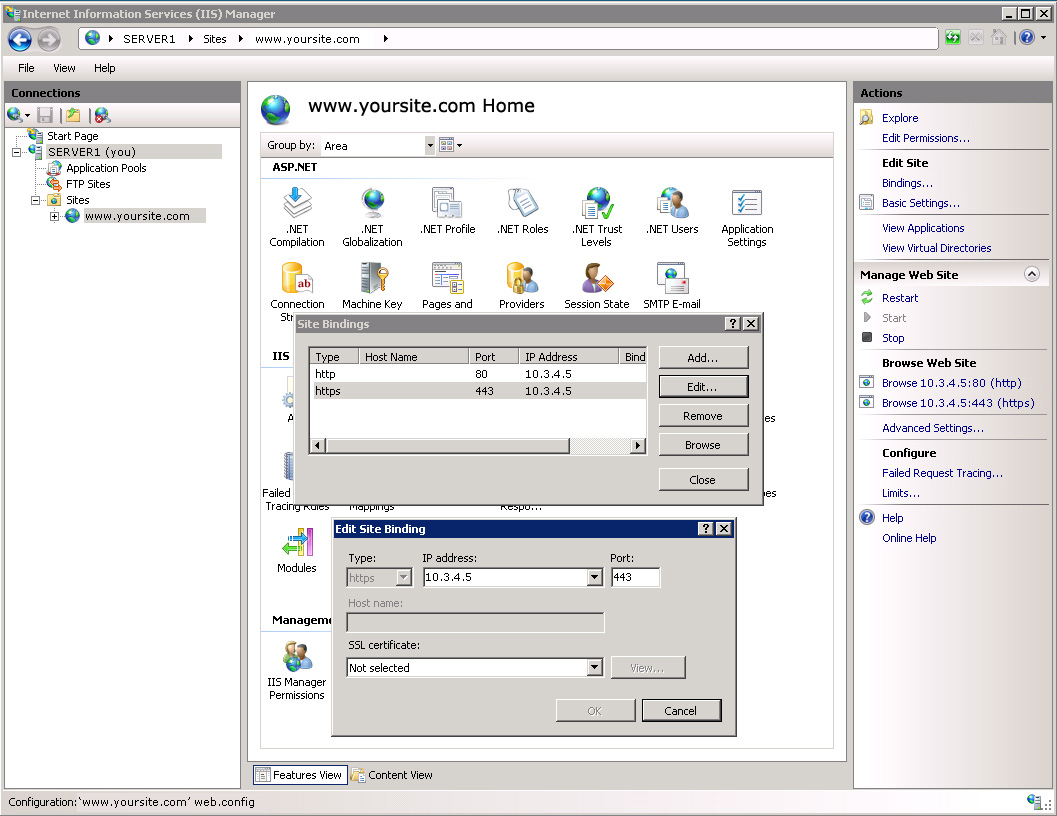
Task: Click the Stop site icon in Actions
Action: 867,337
